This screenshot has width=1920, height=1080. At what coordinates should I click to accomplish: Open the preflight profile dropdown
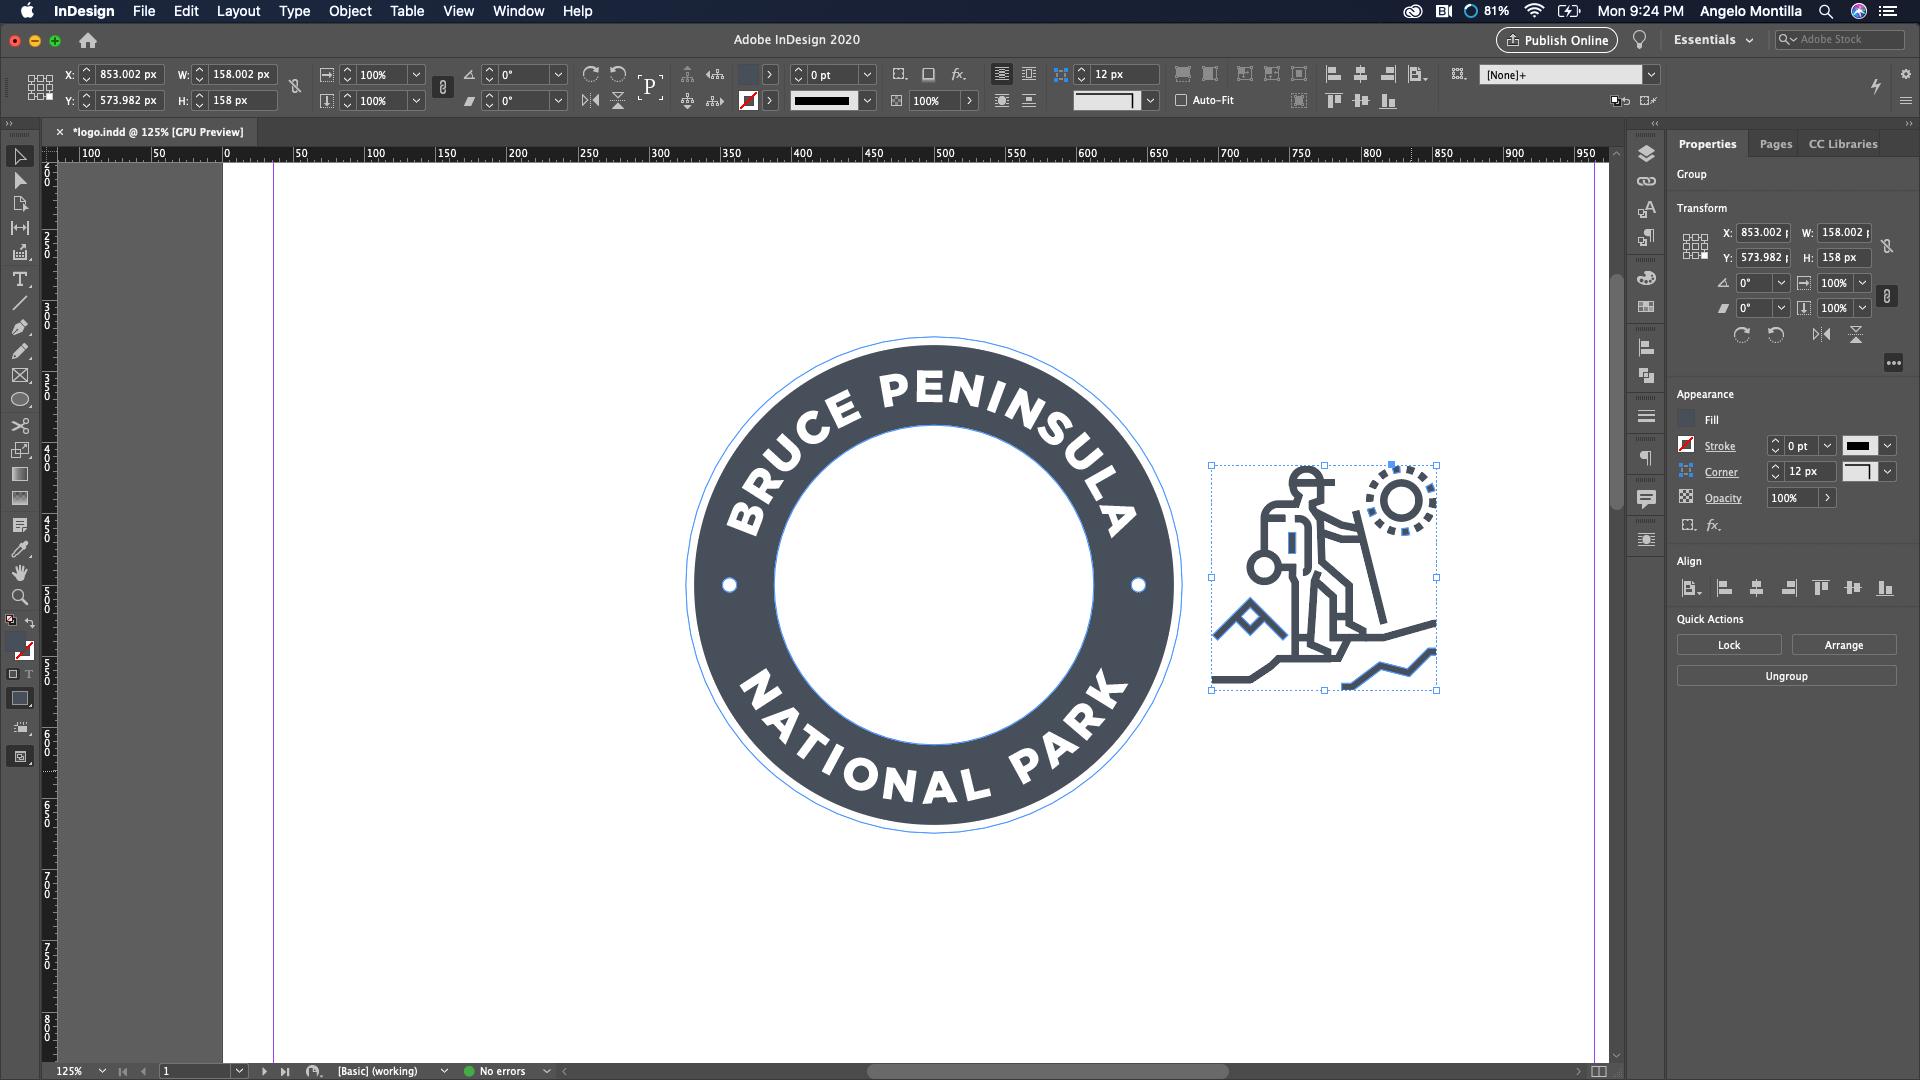444,1071
